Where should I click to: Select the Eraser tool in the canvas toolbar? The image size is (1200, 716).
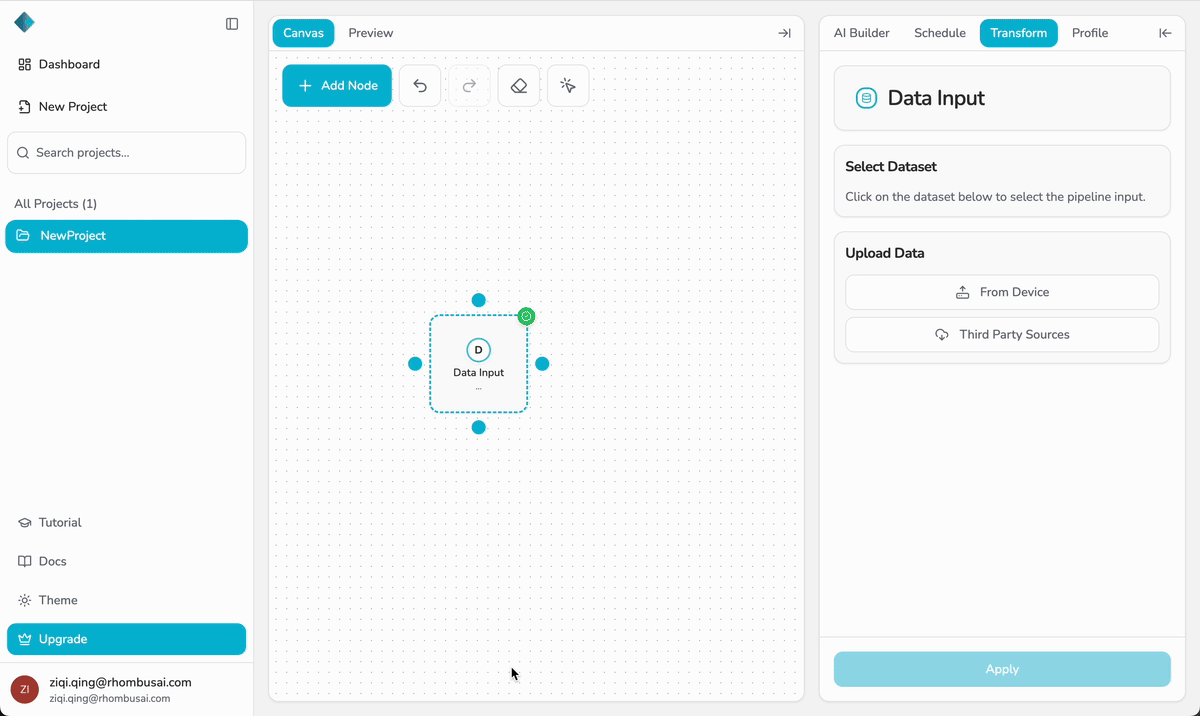coord(518,85)
